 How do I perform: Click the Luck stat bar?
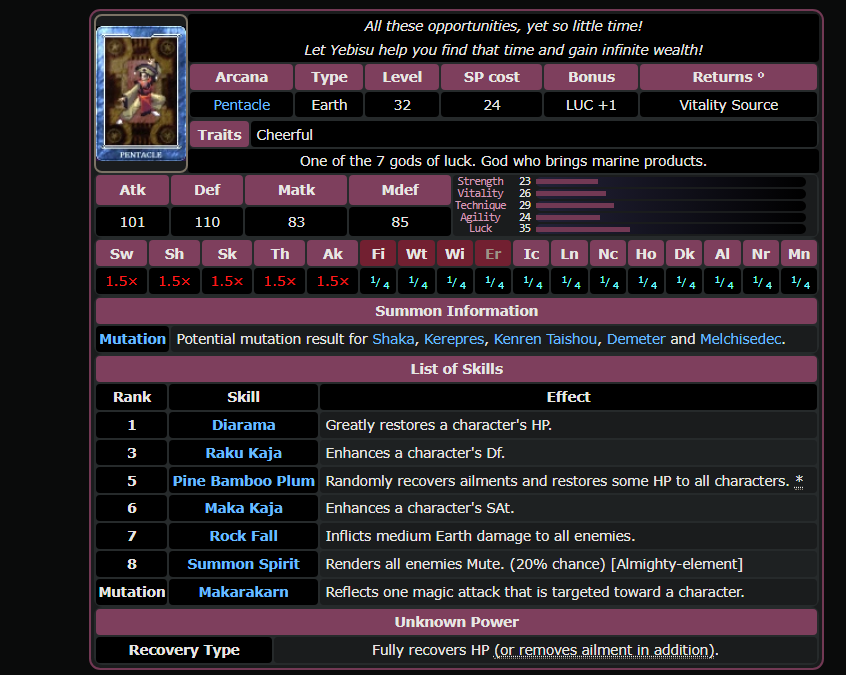[x=671, y=229]
